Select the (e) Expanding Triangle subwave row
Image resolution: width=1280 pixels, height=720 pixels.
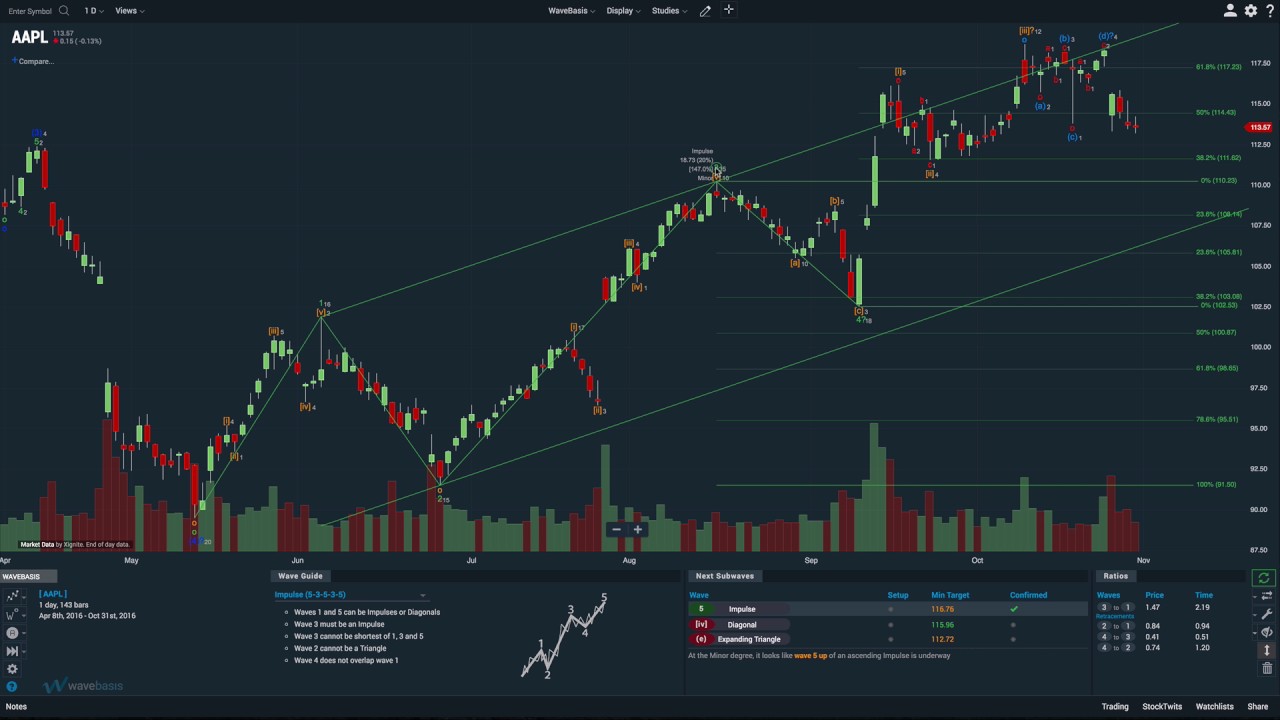[887, 639]
